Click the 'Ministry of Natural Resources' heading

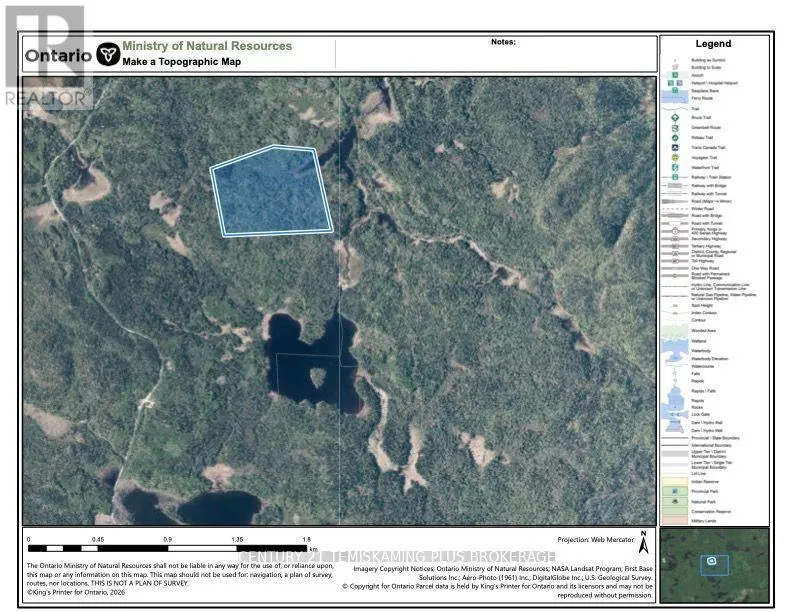207,46
